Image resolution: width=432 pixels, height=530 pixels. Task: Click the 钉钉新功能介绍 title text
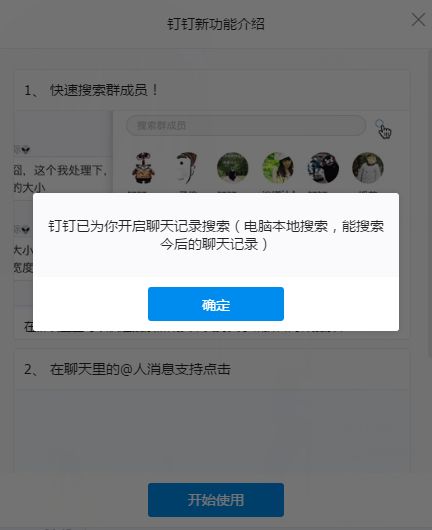pos(216,24)
